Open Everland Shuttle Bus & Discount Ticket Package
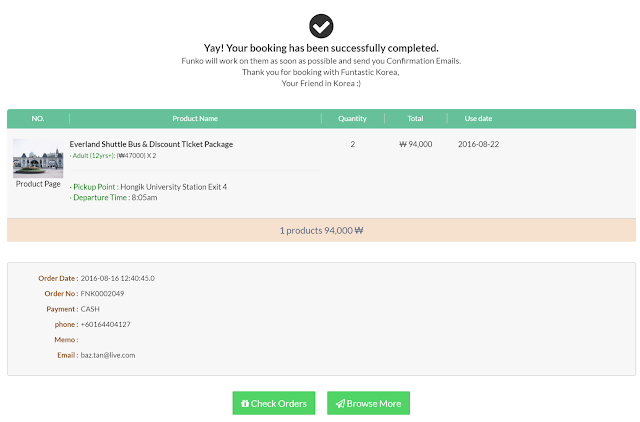The height and width of the screenshot is (422, 640). coord(151,144)
